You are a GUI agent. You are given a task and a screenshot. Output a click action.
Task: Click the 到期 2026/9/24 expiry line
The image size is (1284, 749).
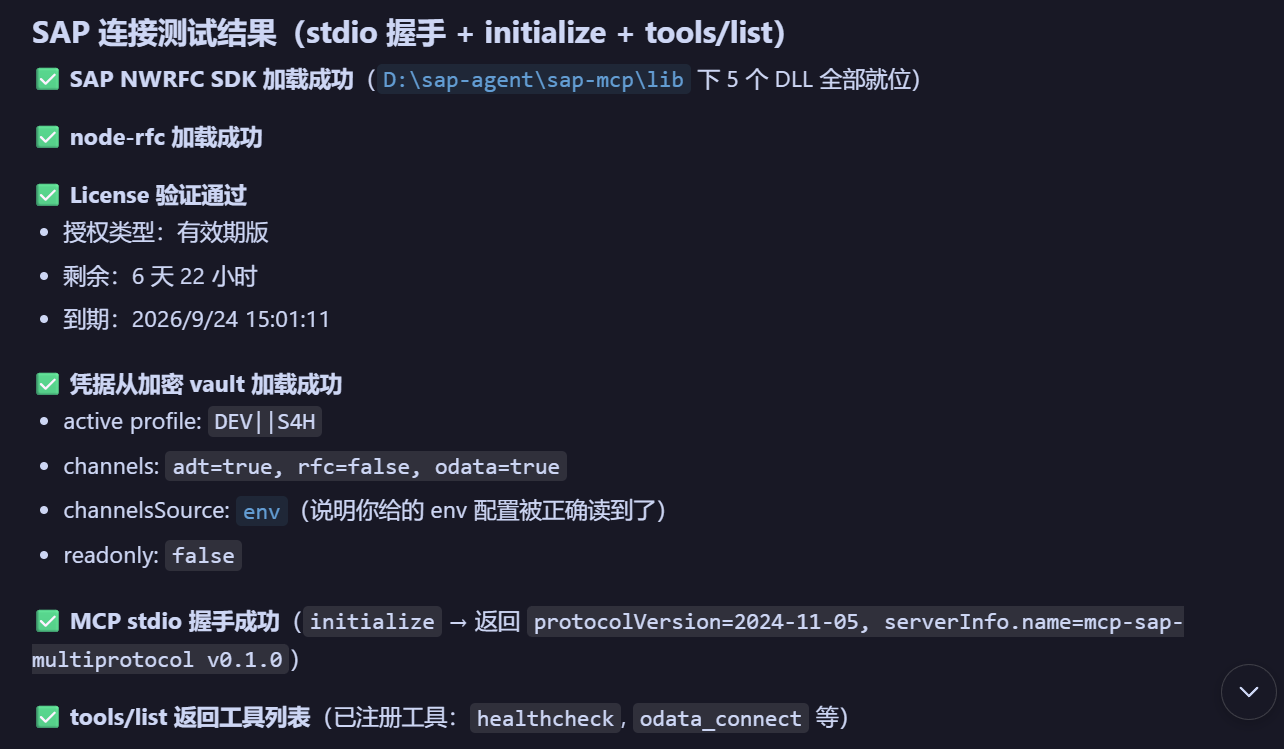click(196, 320)
